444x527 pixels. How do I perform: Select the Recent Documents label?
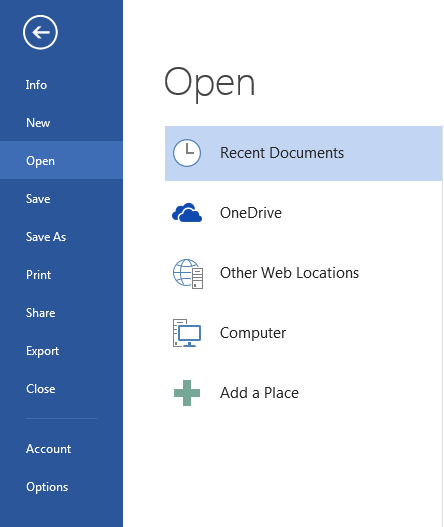click(282, 153)
